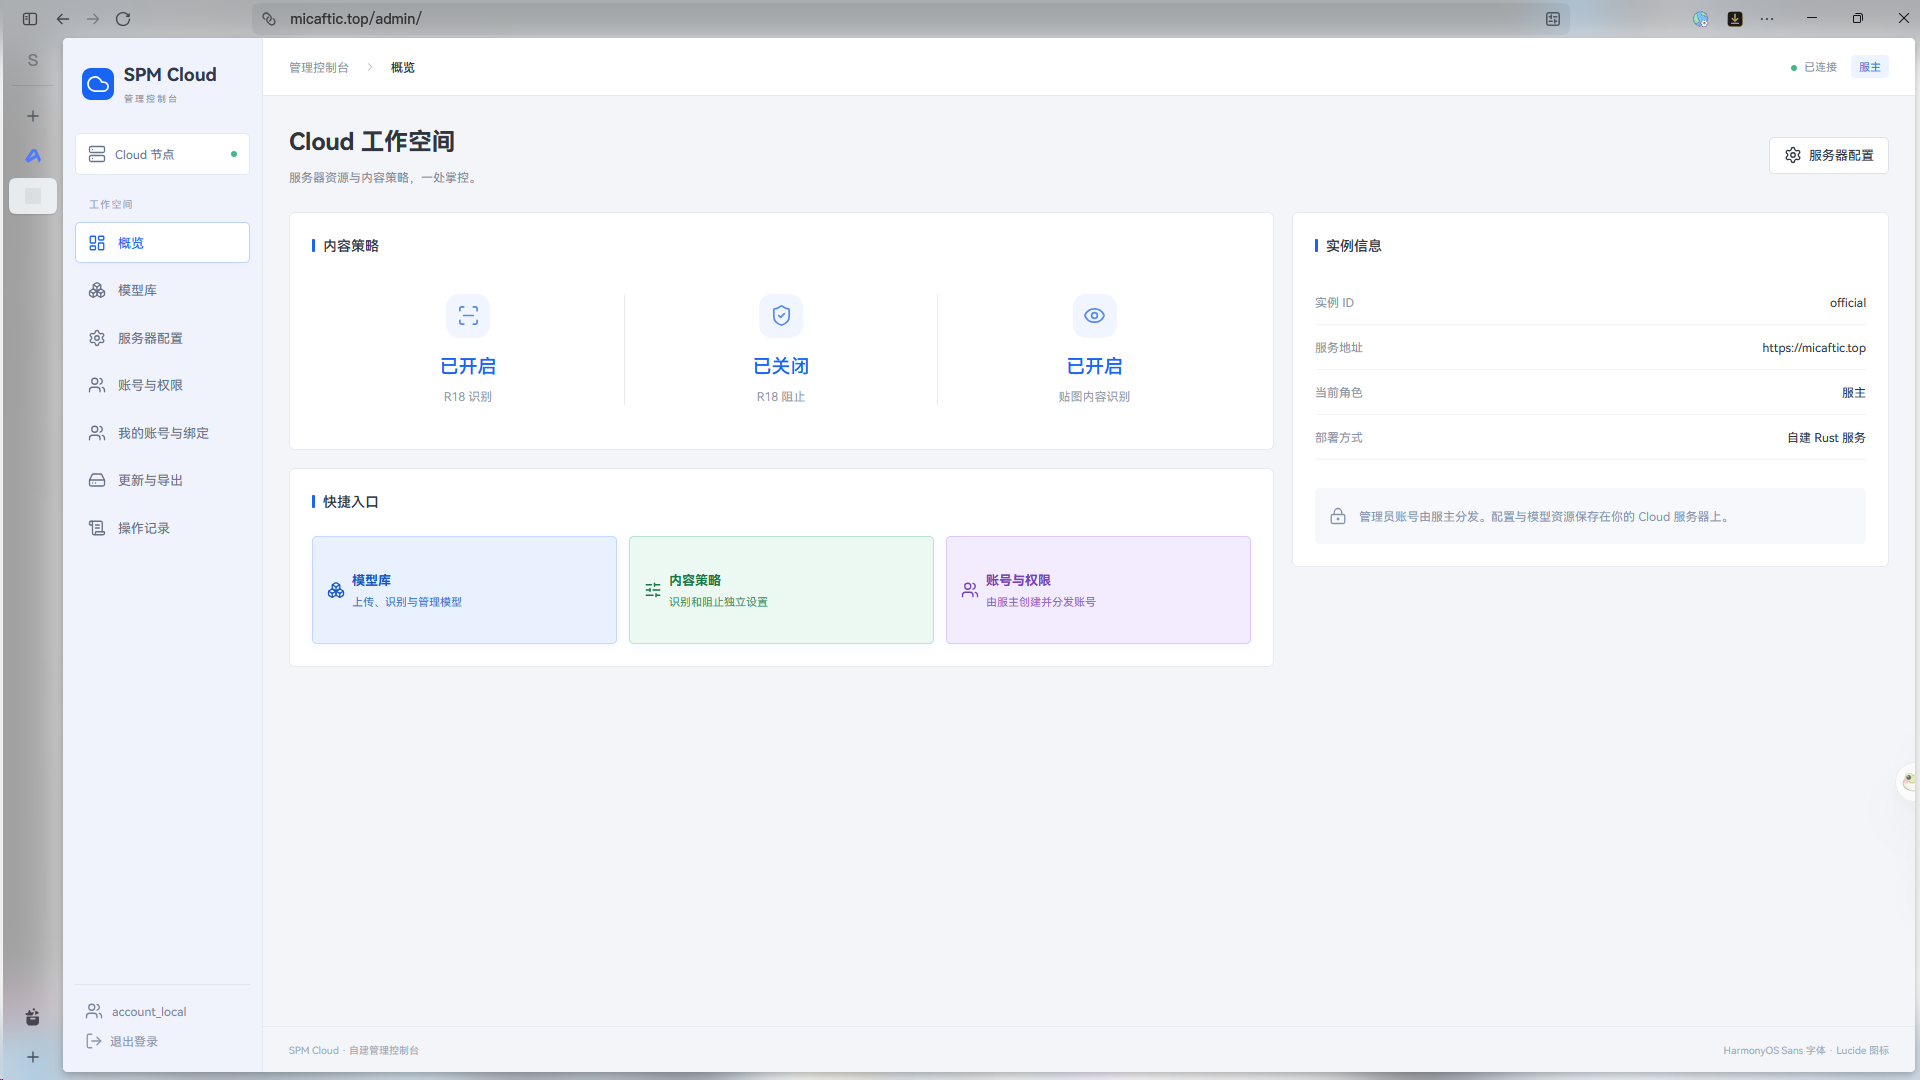Click the lock icon in the info note

pos(1337,516)
